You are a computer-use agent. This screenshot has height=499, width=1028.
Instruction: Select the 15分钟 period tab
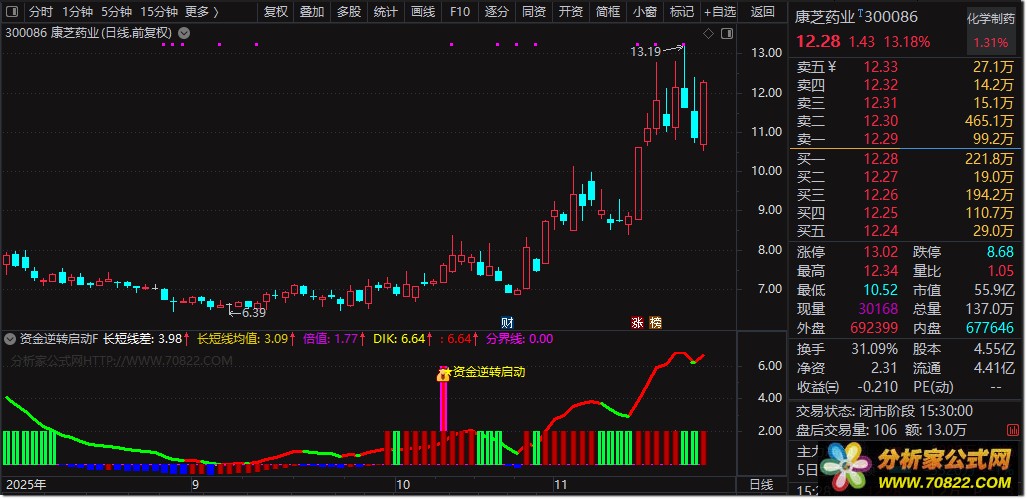[x=159, y=12]
